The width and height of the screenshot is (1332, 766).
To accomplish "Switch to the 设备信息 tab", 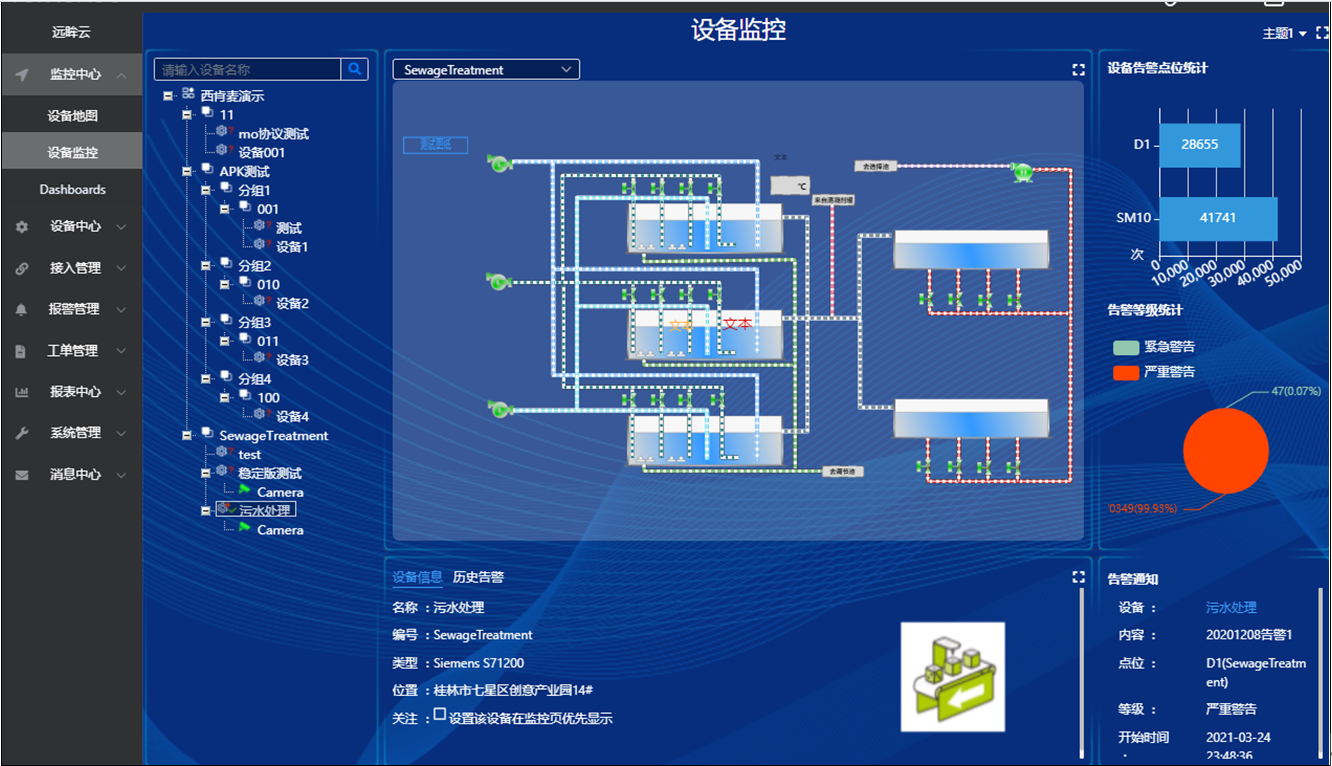I will tap(417, 577).
